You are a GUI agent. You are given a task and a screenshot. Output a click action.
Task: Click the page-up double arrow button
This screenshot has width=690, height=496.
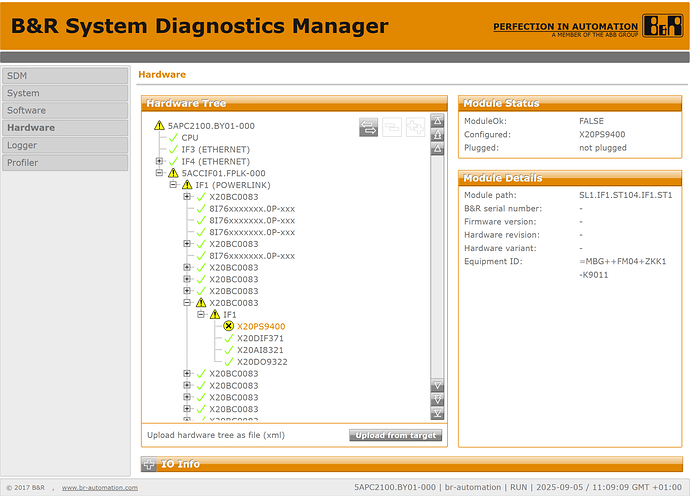point(437,135)
